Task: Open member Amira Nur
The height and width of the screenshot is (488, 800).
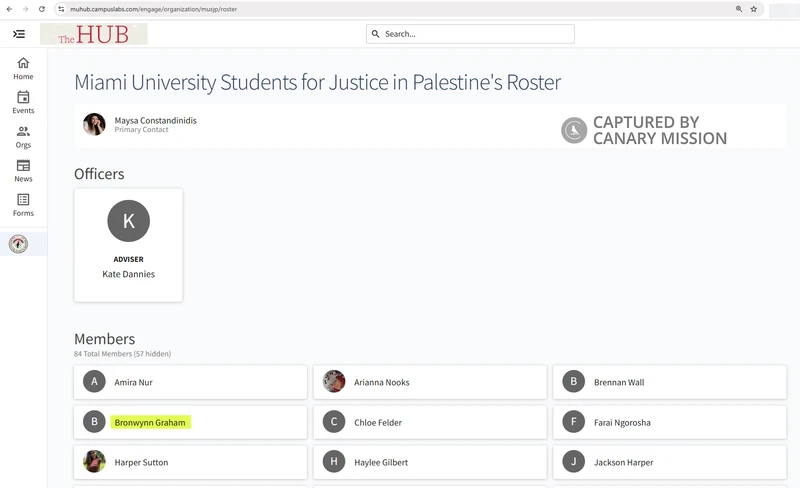Action: (190, 382)
